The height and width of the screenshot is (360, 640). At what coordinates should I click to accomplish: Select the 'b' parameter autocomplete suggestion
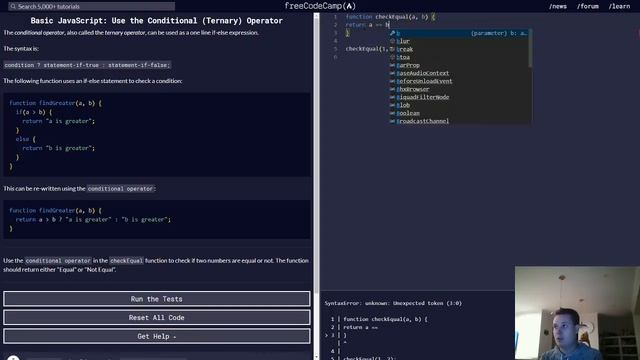458,33
